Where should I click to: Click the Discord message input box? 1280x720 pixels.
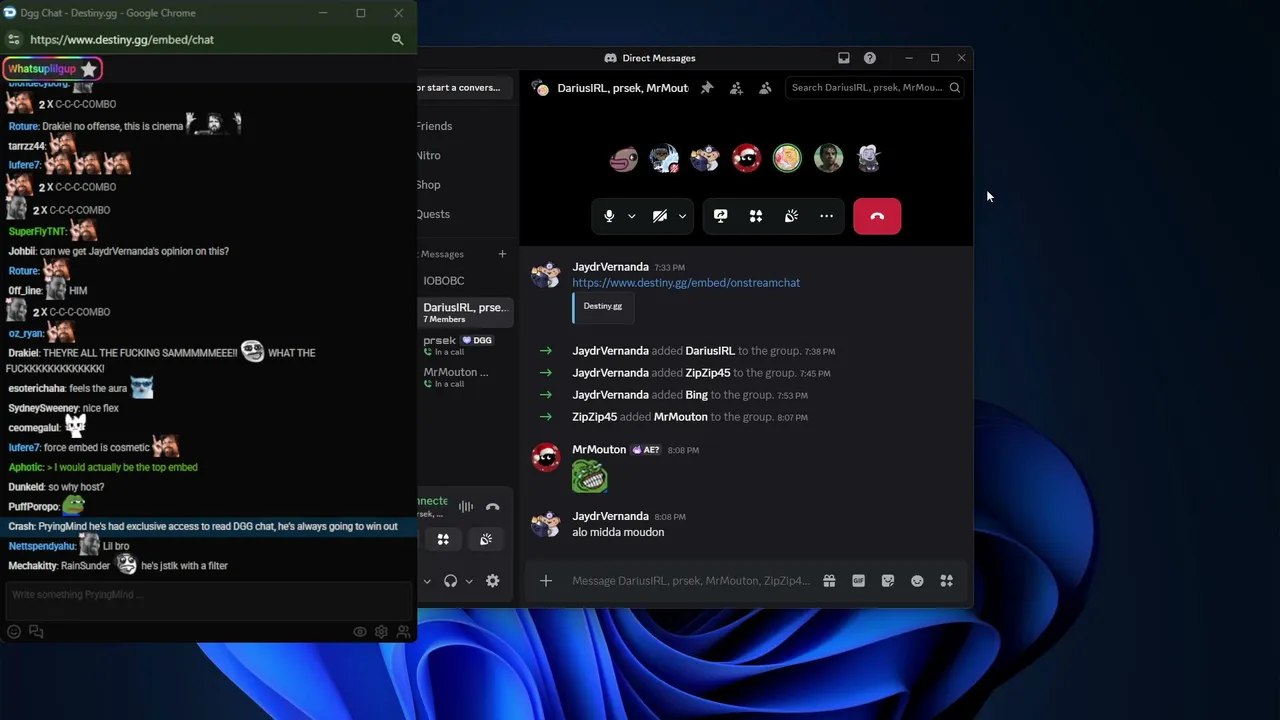click(691, 581)
